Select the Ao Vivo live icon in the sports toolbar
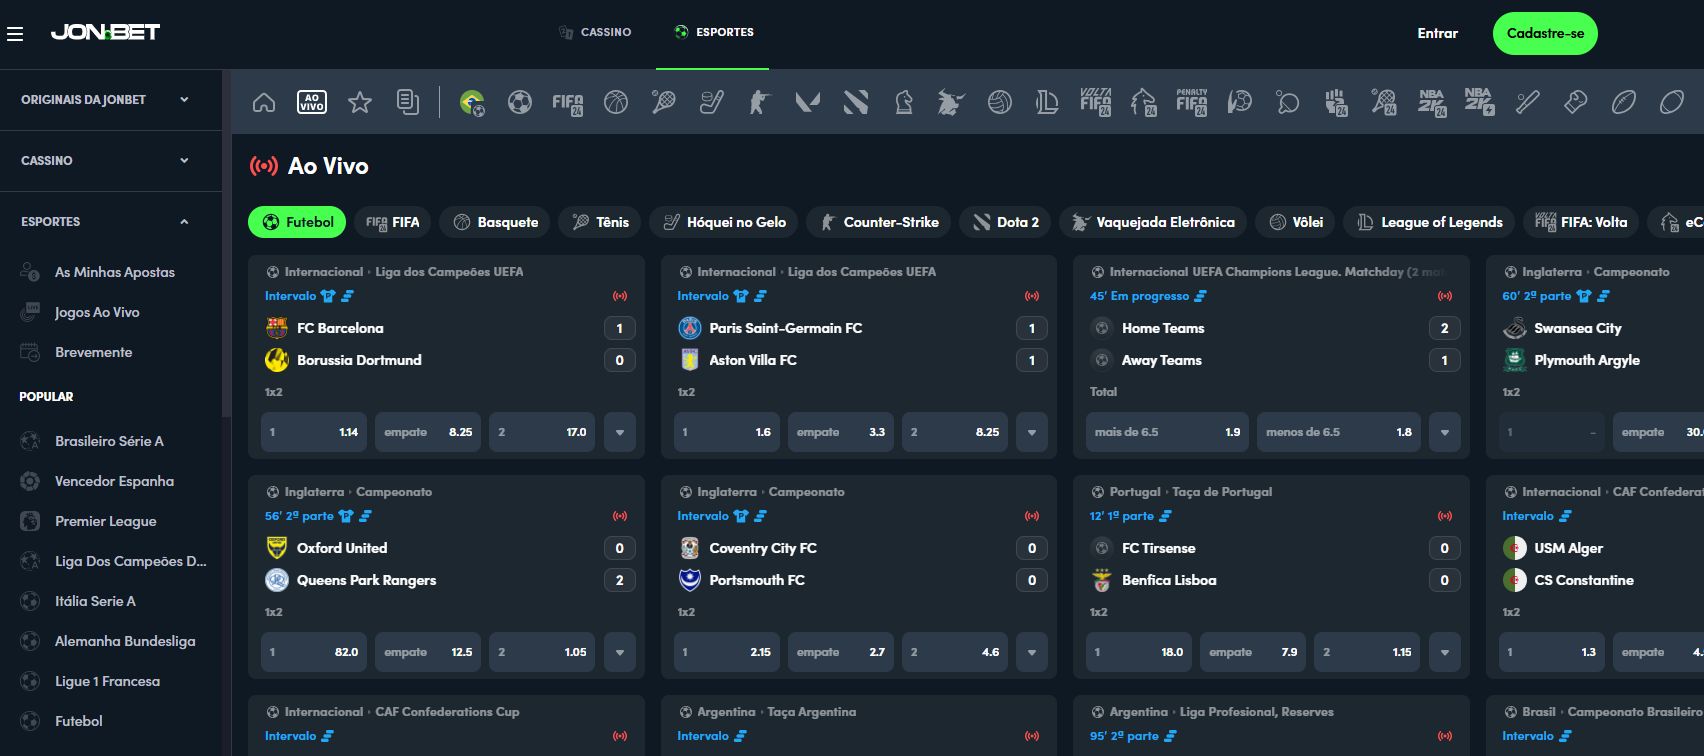Image resolution: width=1704 pixels, height=756 pixels. 312,102
